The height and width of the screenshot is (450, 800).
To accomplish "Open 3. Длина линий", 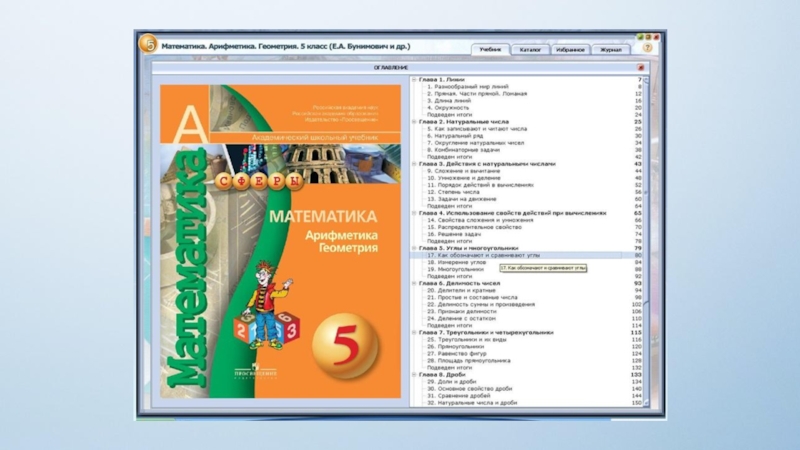I will coord(450,101).
